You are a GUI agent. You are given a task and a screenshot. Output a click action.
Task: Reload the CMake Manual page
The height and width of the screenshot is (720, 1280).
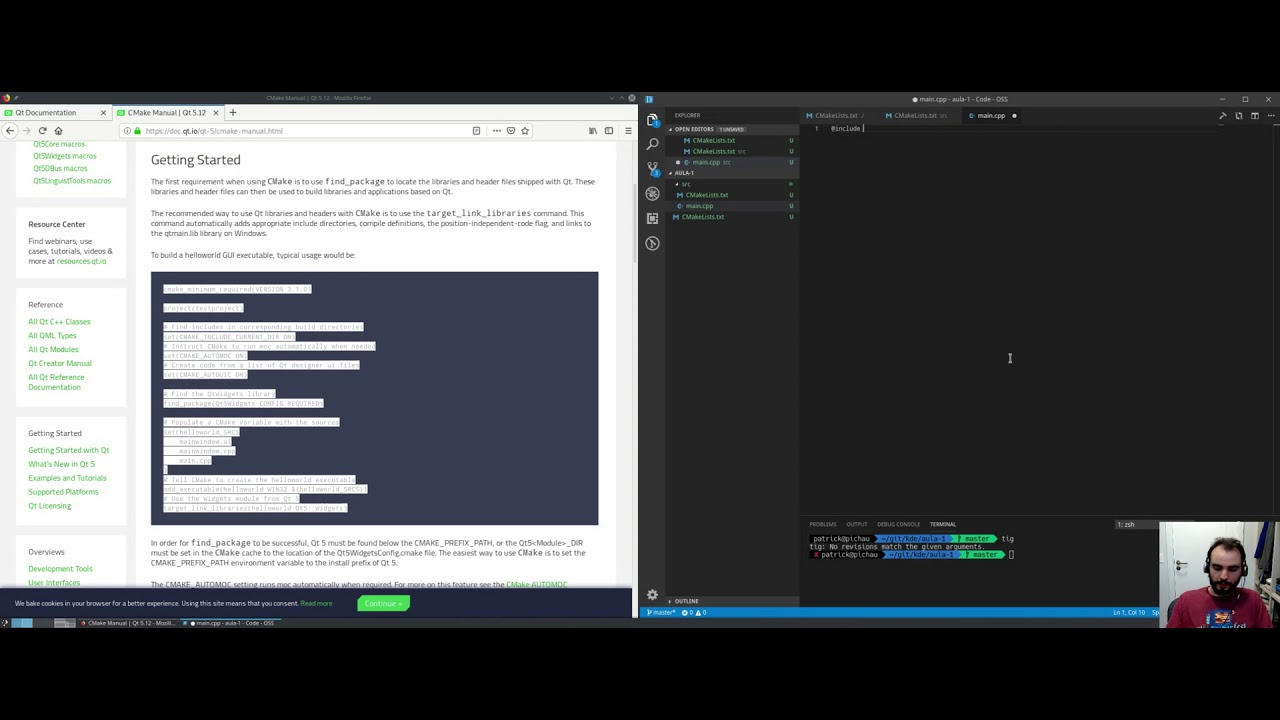42,131
